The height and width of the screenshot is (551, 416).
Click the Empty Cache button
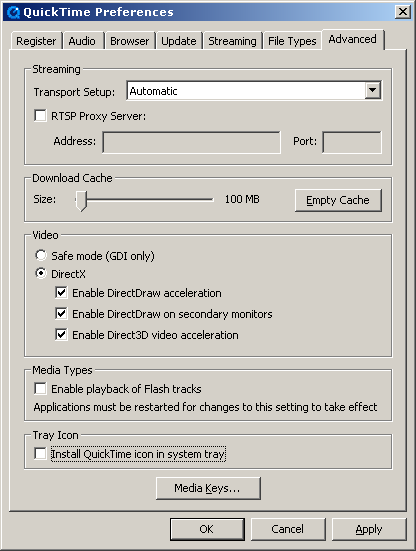[x=338, y=200]
